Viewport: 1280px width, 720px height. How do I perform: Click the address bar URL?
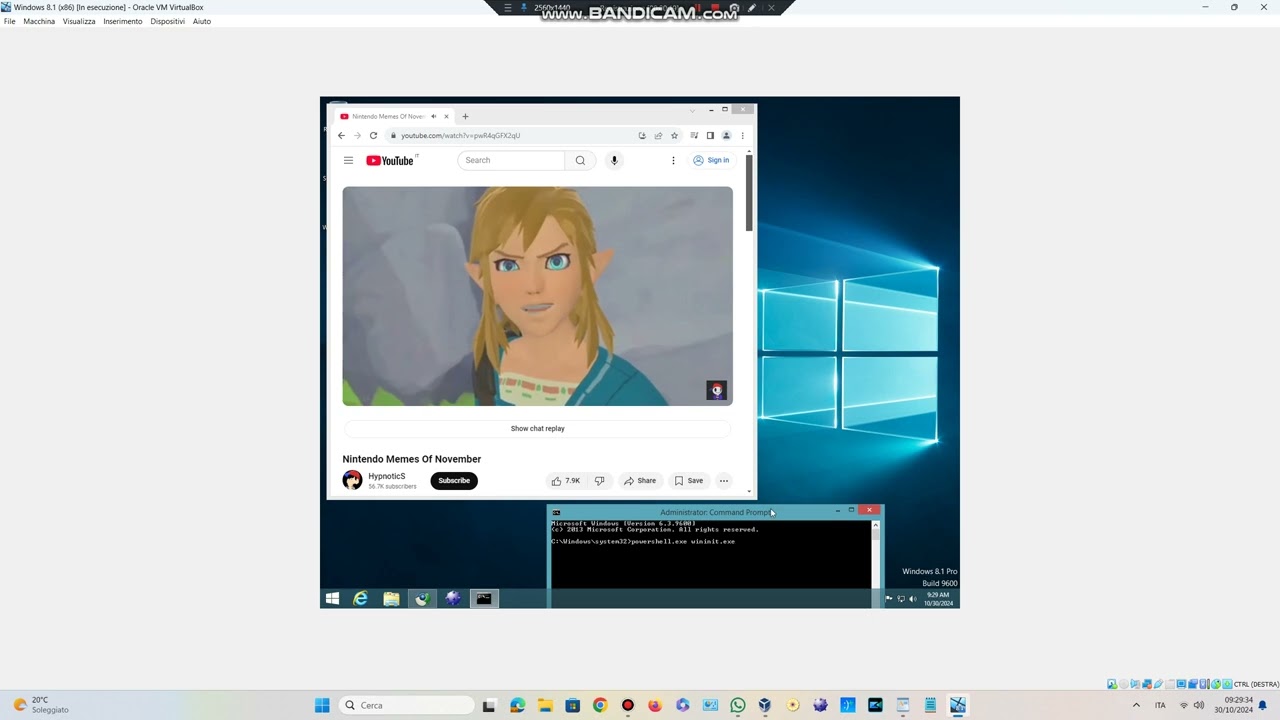coord(460,135)
